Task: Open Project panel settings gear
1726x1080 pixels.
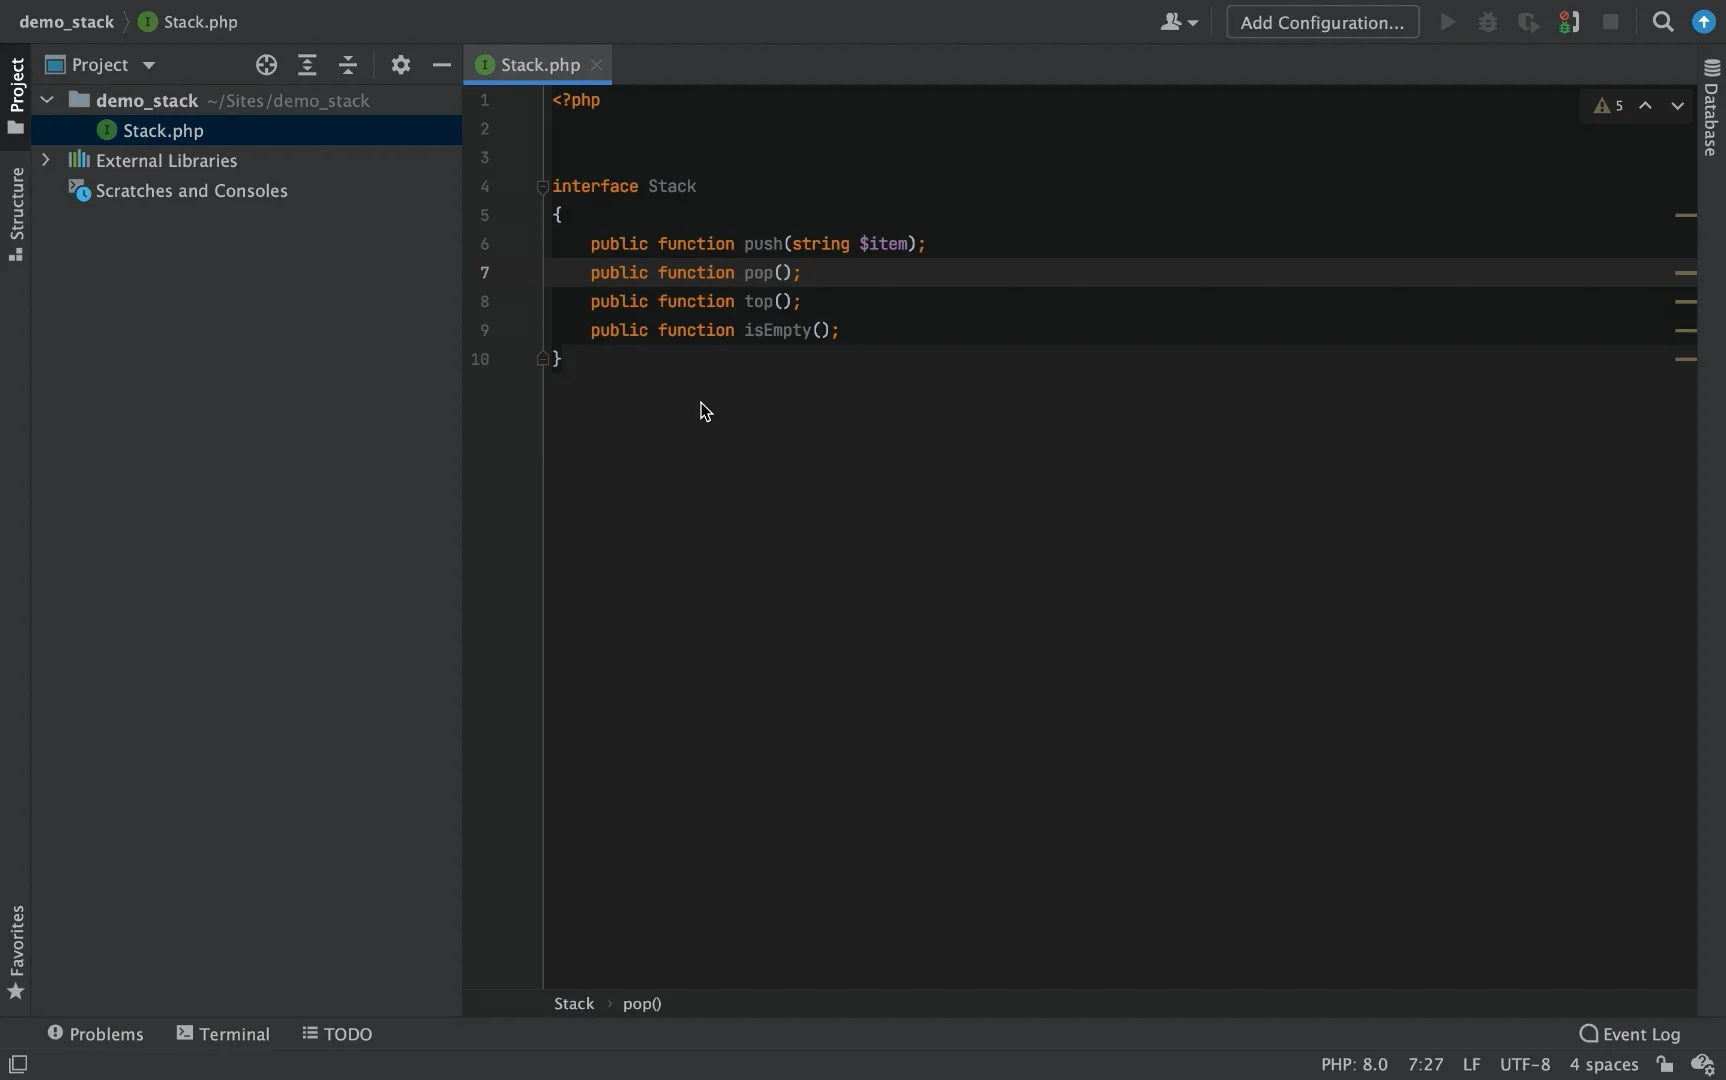Action: [401, 65]
